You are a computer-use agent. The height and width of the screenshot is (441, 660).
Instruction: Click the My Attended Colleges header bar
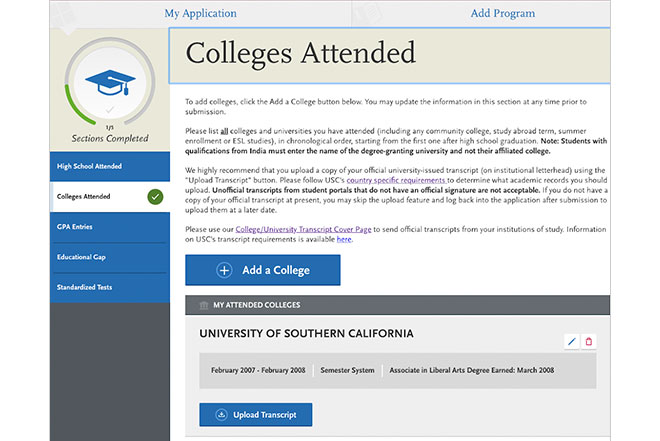(400, 305)
